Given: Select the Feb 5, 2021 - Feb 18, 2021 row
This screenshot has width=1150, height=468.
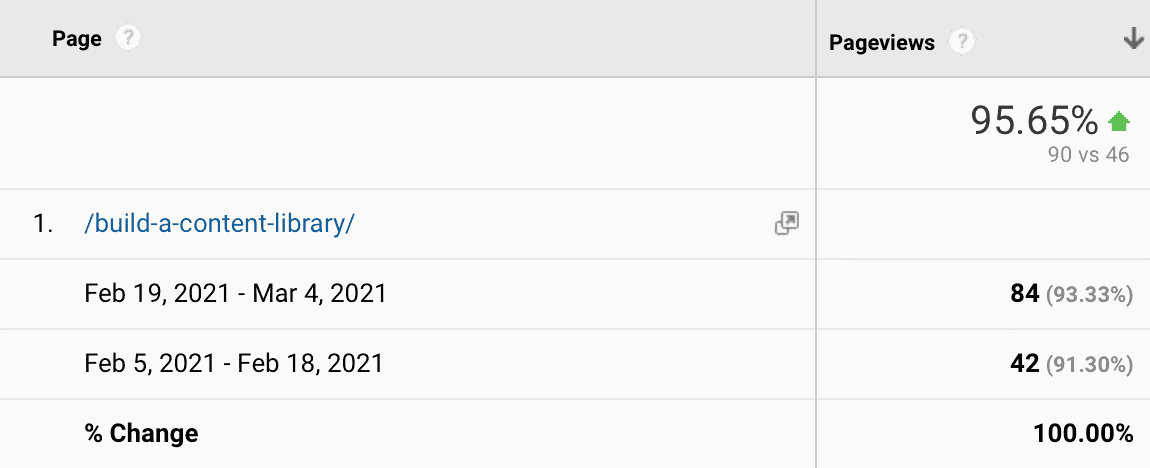Looking at the screenshot, I should (x=234, y=363).
